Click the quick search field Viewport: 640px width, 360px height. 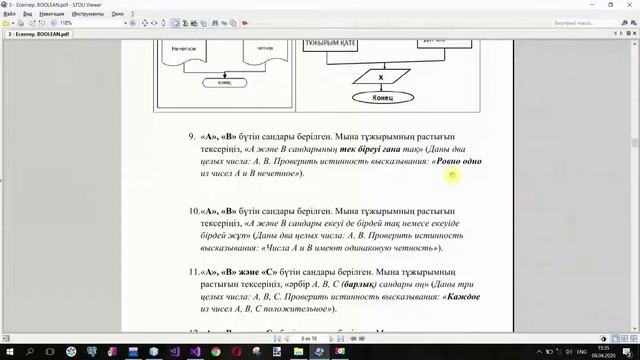coord(585,23)
